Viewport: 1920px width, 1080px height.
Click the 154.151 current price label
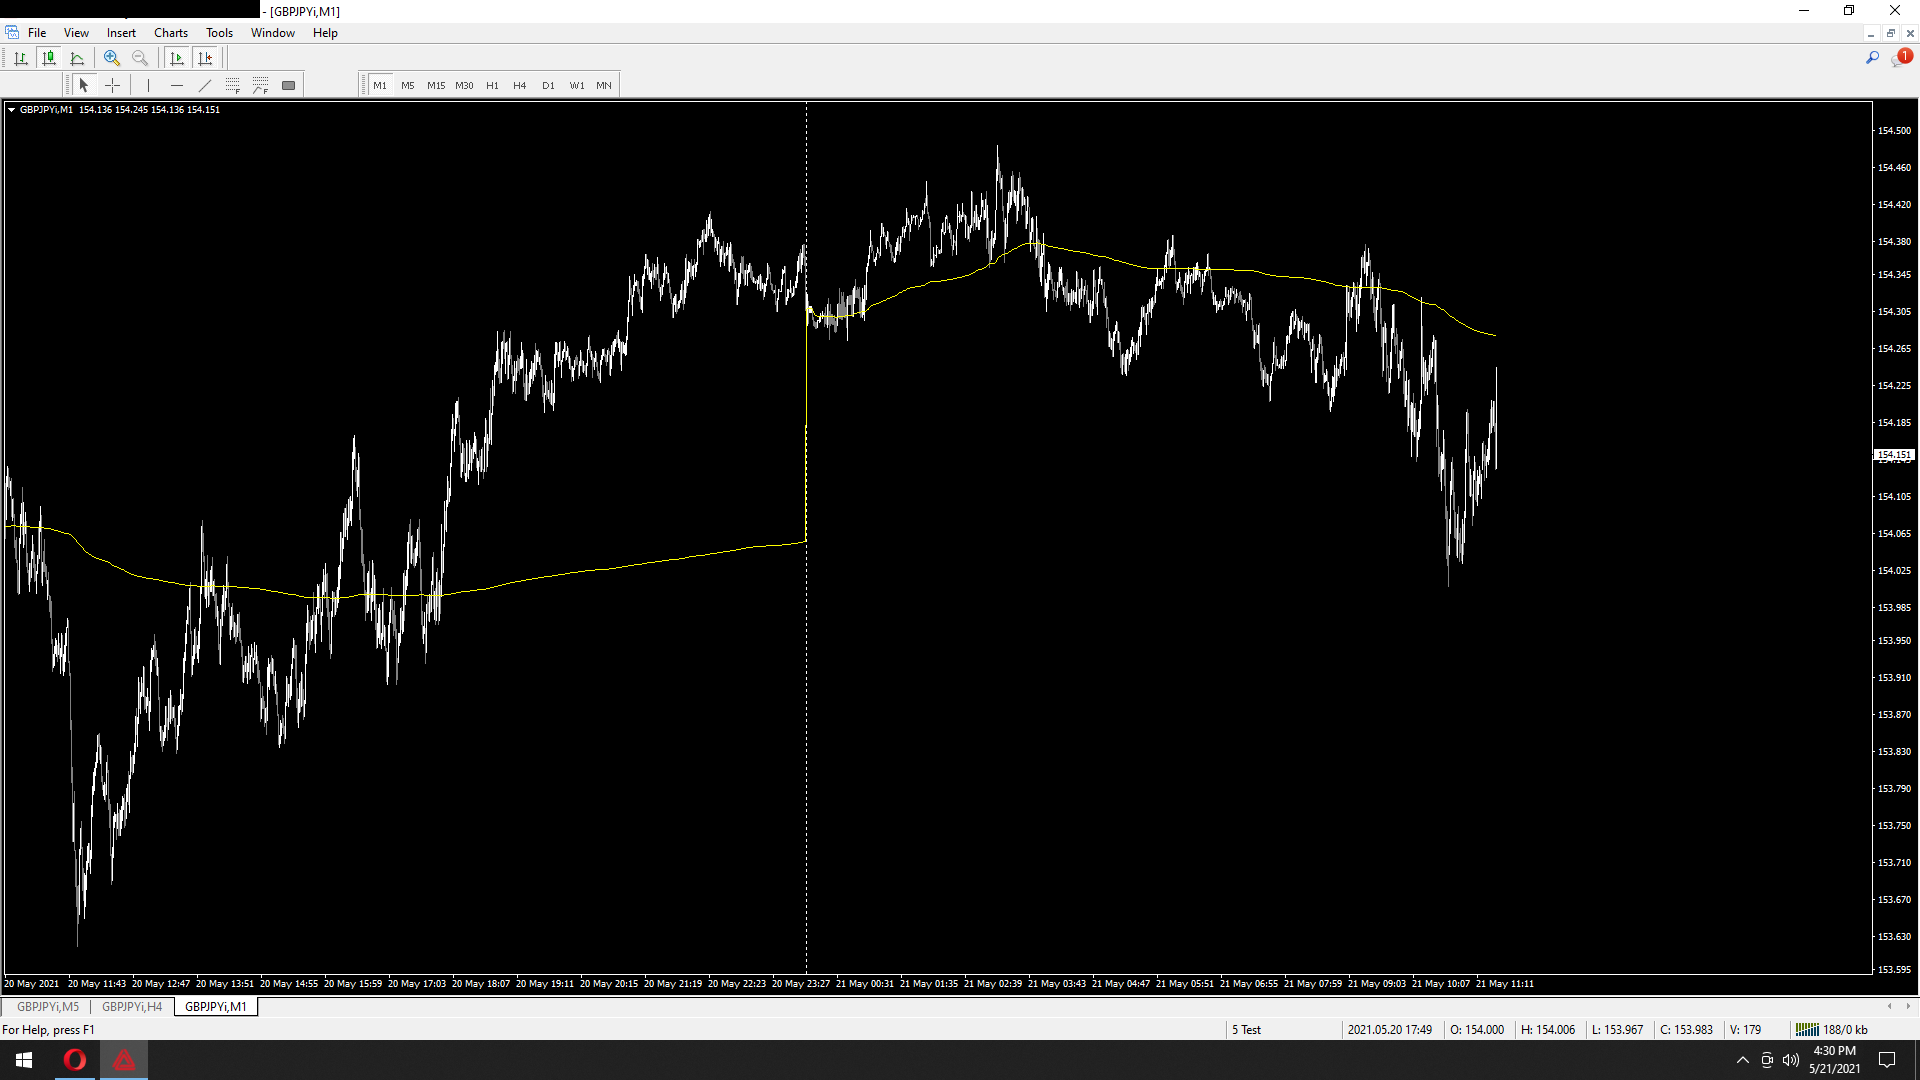click(1893, 455)
